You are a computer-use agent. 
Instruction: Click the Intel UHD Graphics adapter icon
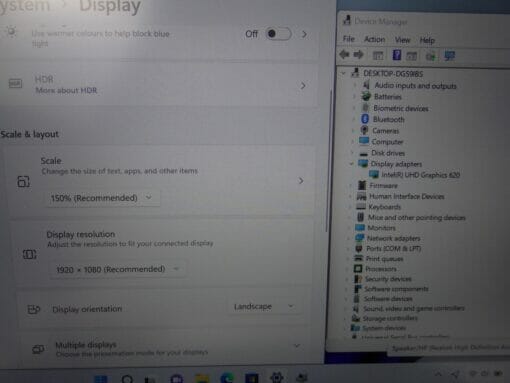pyautogui.click(x=374, y=174)
